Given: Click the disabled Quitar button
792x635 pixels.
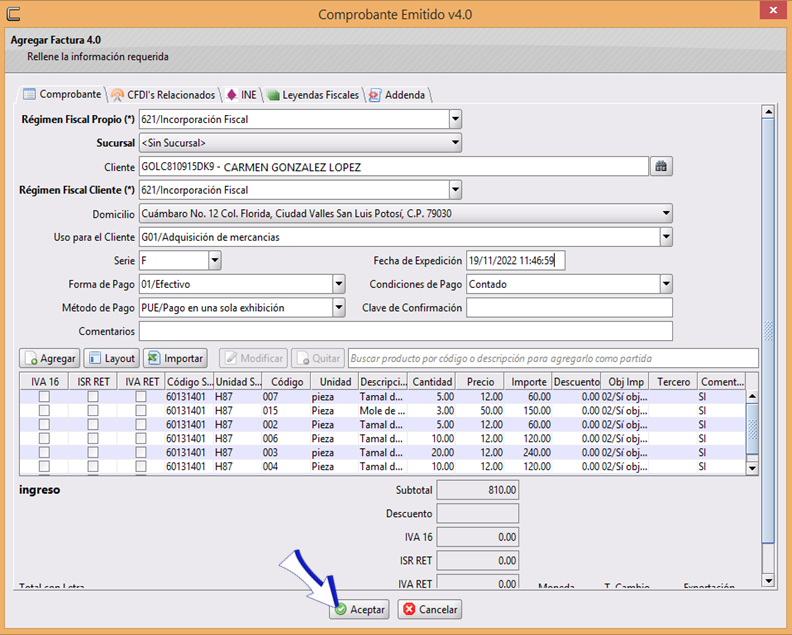Looking at the screenshot, I should click(x=318, y=358).
